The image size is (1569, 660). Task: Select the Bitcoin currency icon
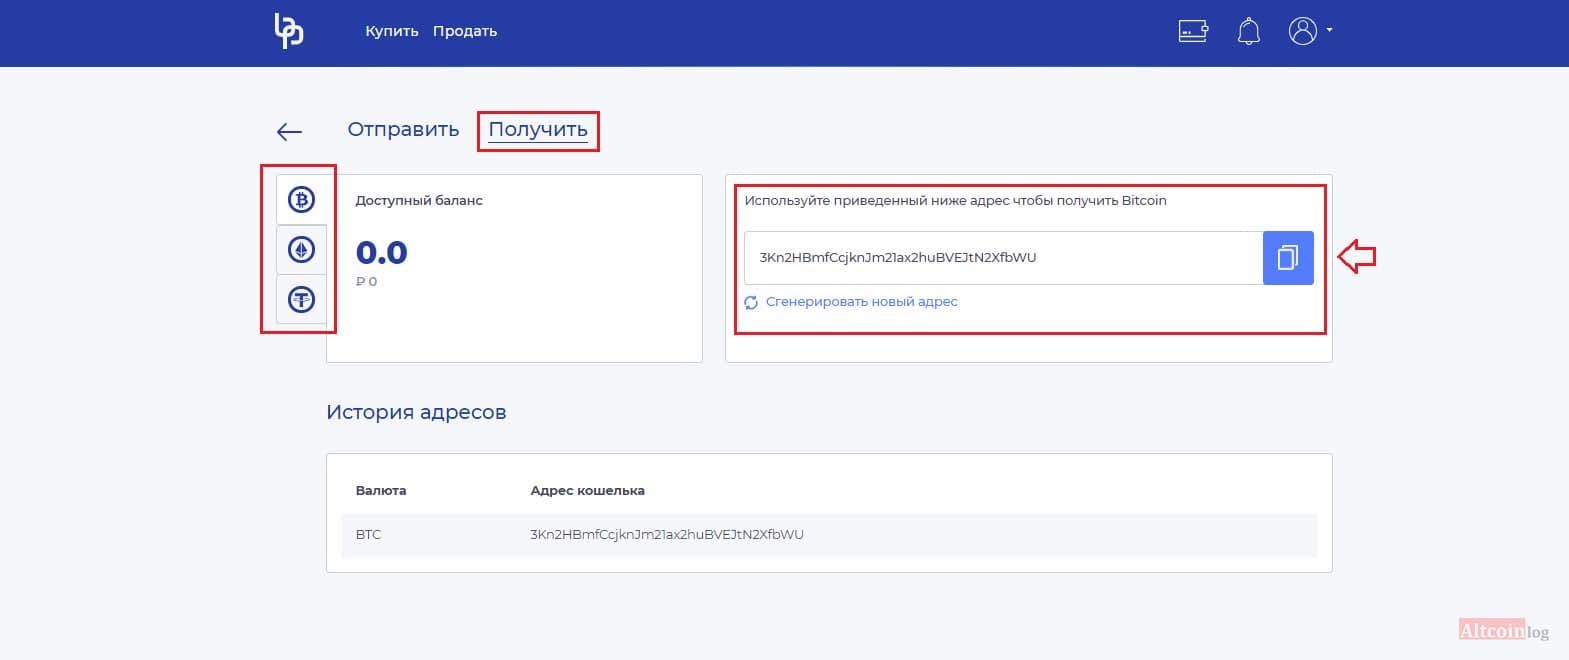coord(301,200)
